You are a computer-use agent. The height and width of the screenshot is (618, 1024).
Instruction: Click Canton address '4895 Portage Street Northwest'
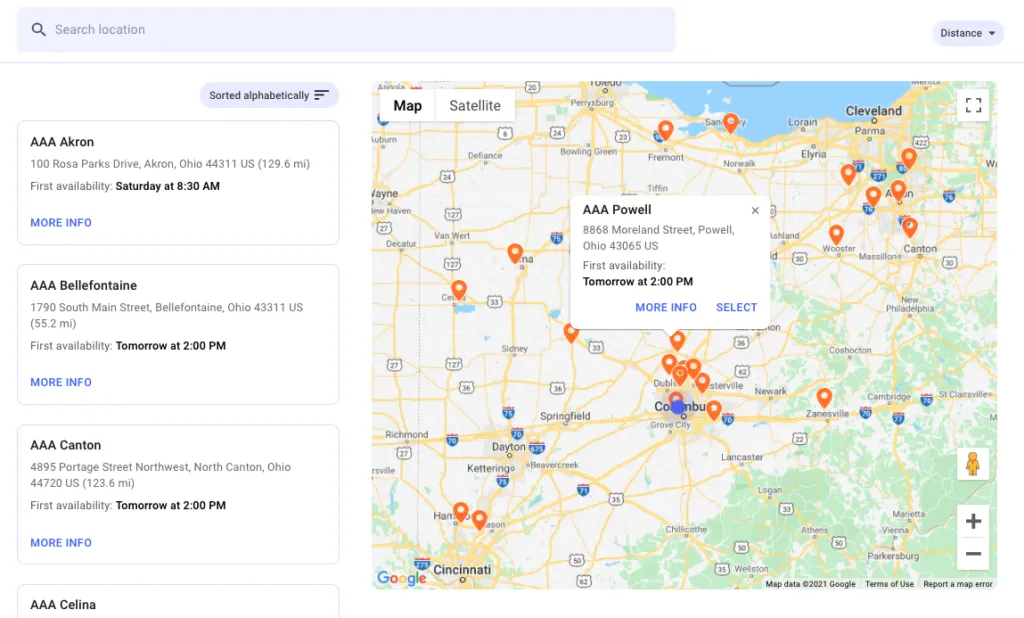click(x=110, y=467)
